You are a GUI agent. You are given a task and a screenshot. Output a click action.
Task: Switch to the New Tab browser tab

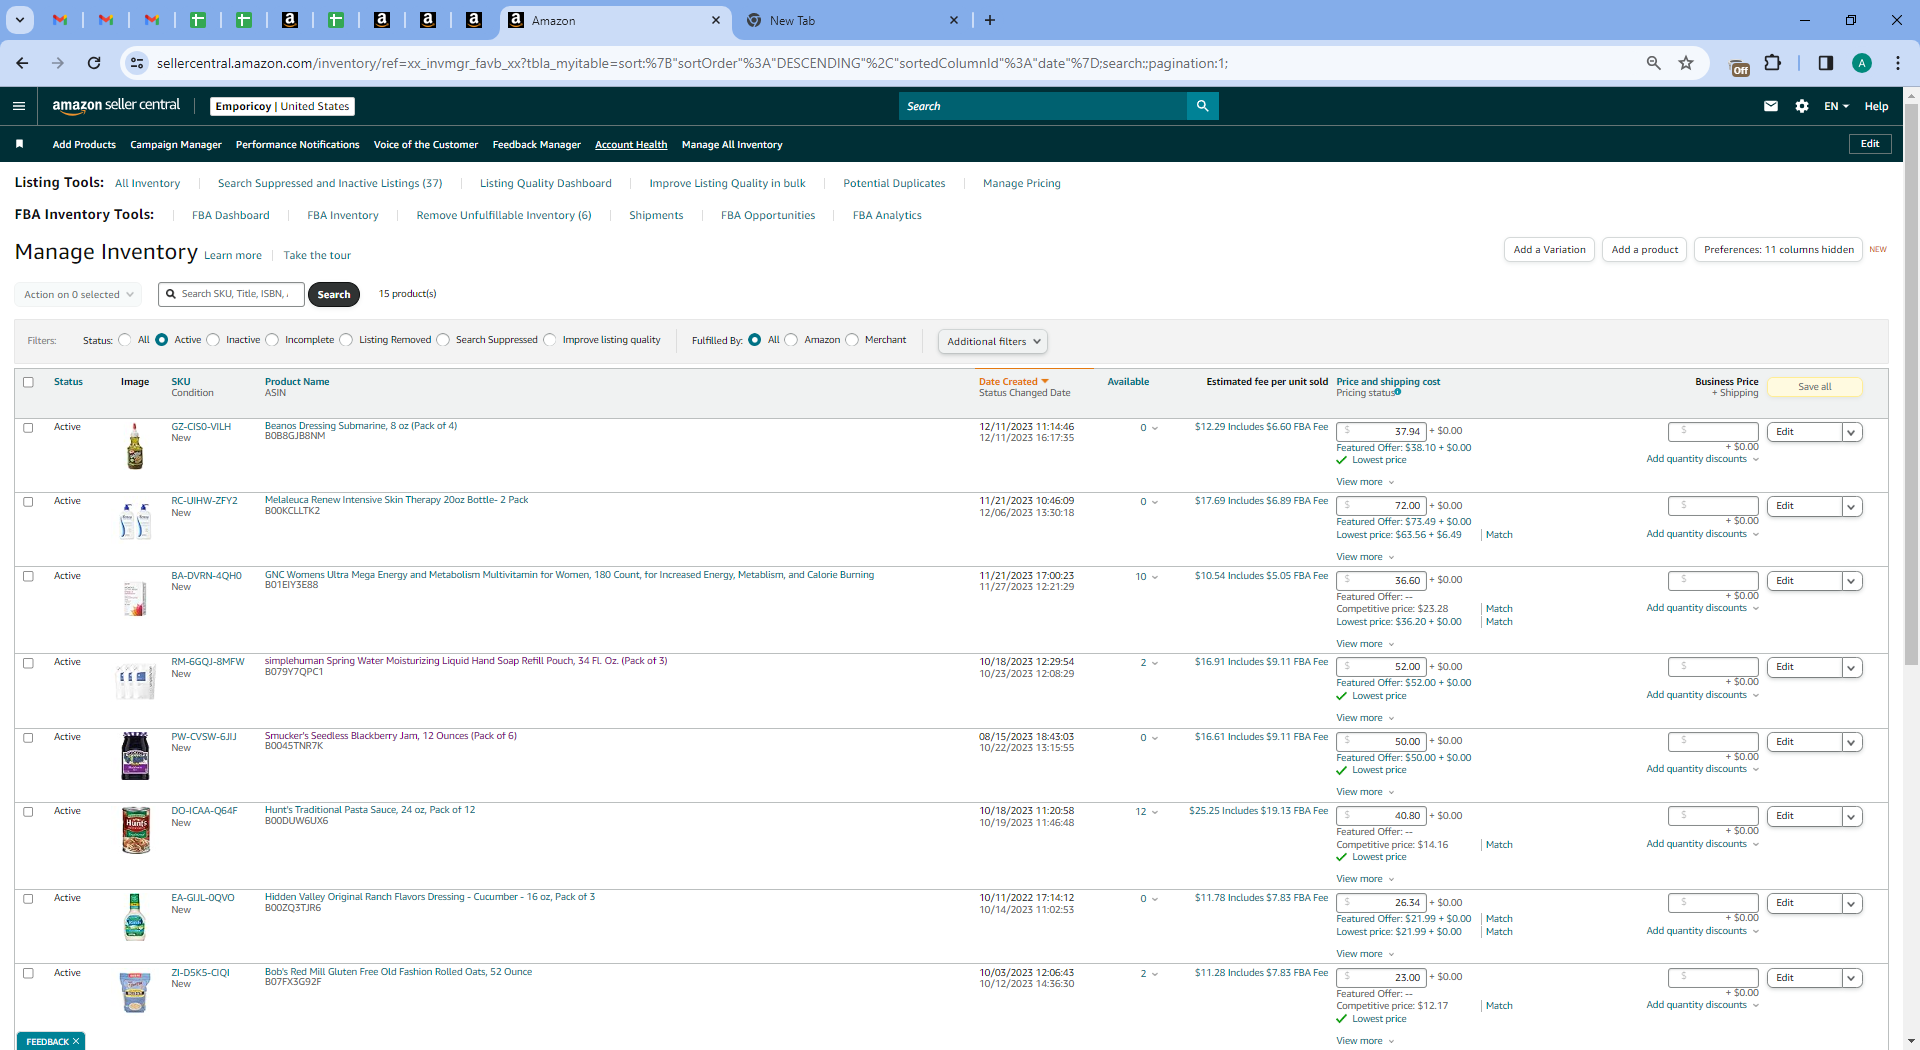[x=852, y=20]
